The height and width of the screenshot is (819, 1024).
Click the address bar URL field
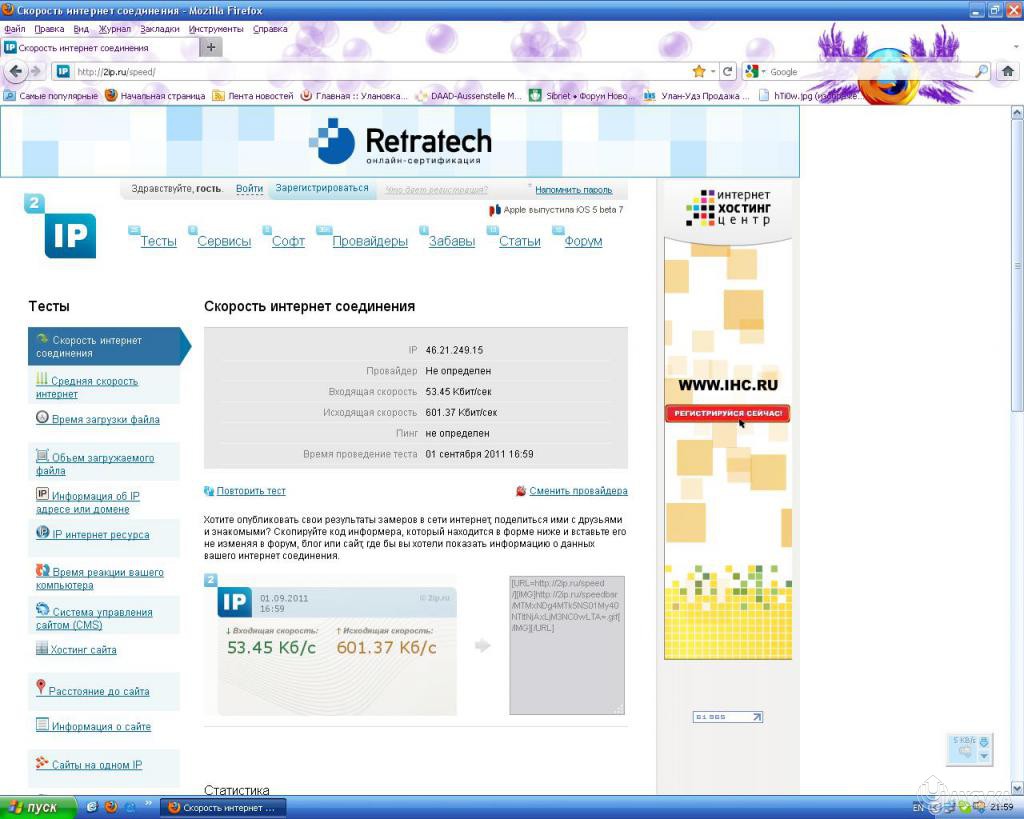click(380, 72)
